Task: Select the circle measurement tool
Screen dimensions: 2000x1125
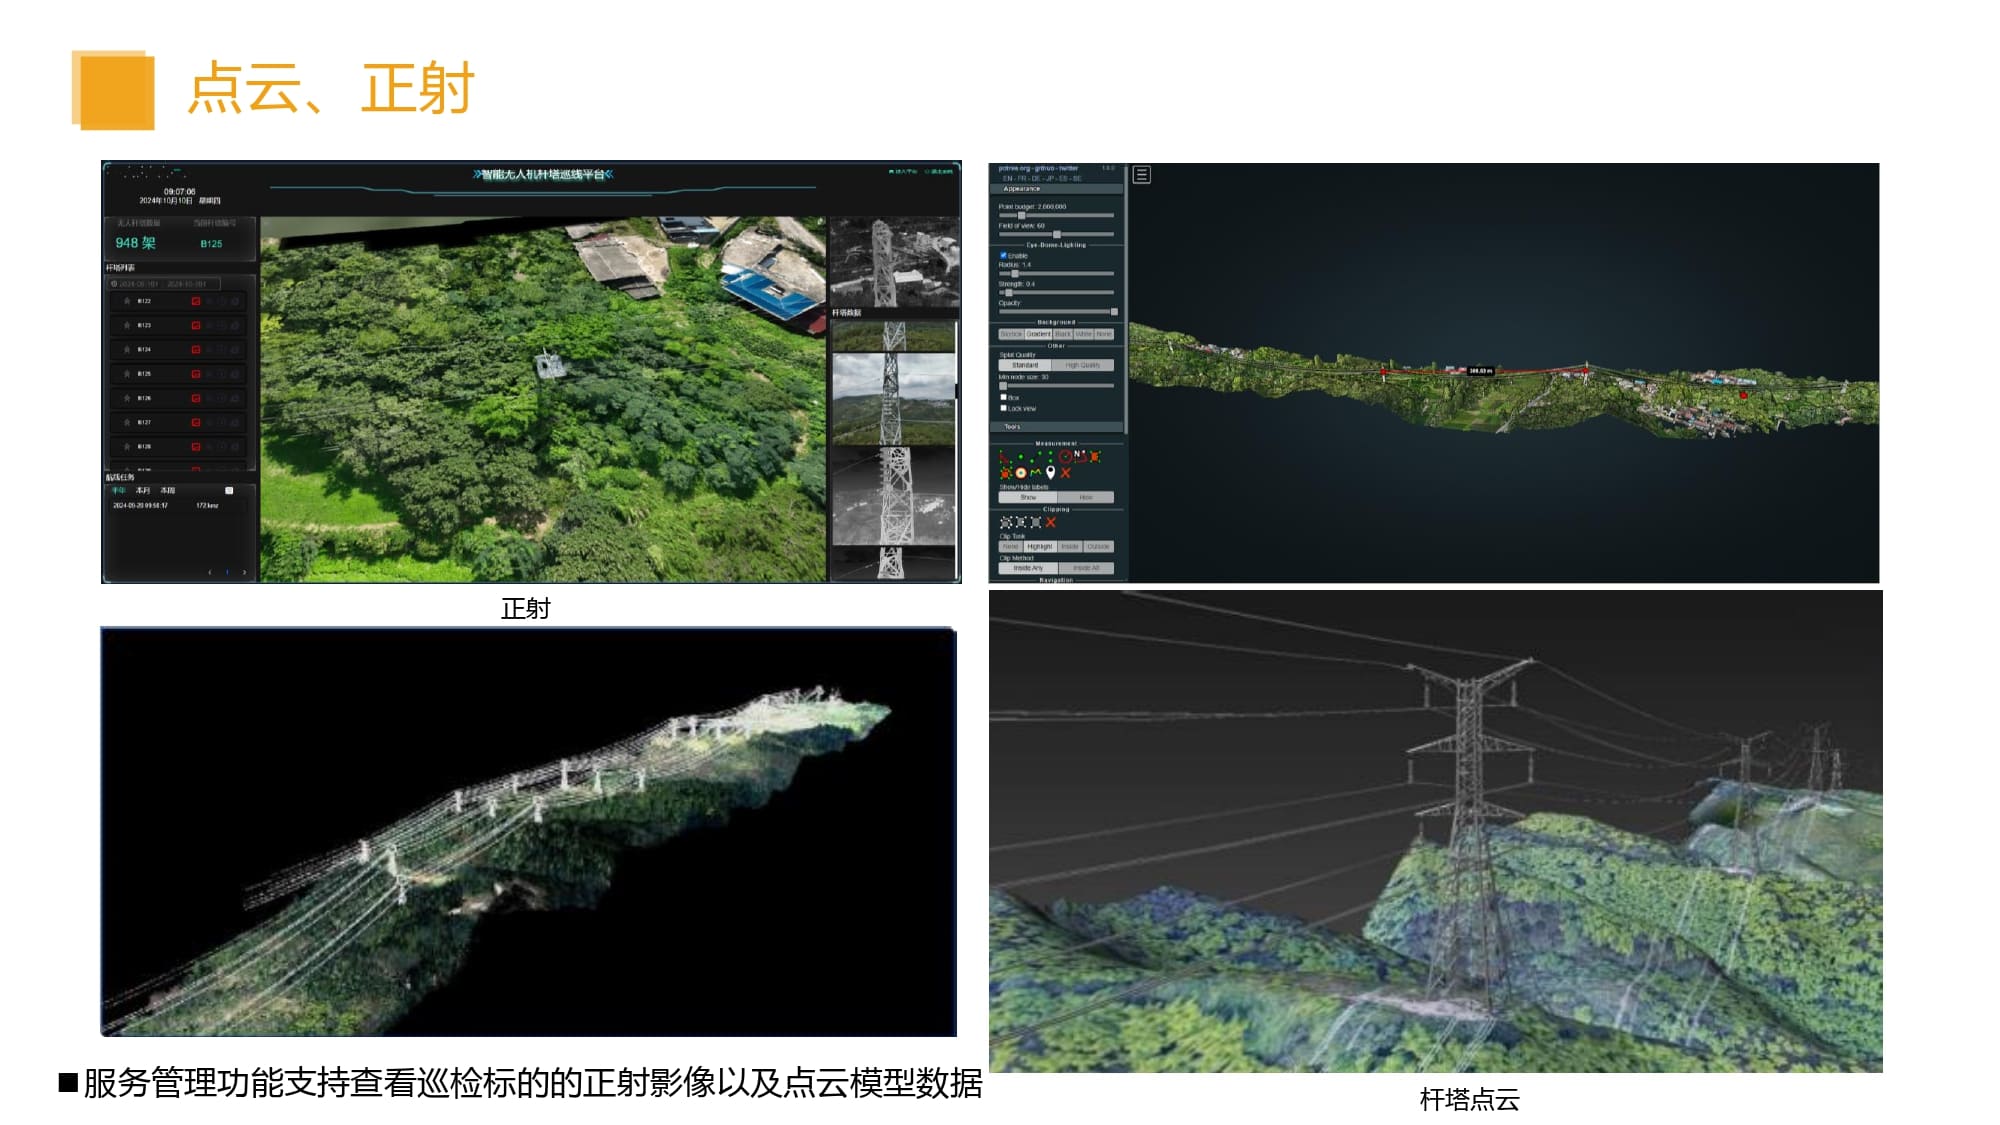Action: point(1065,457)
